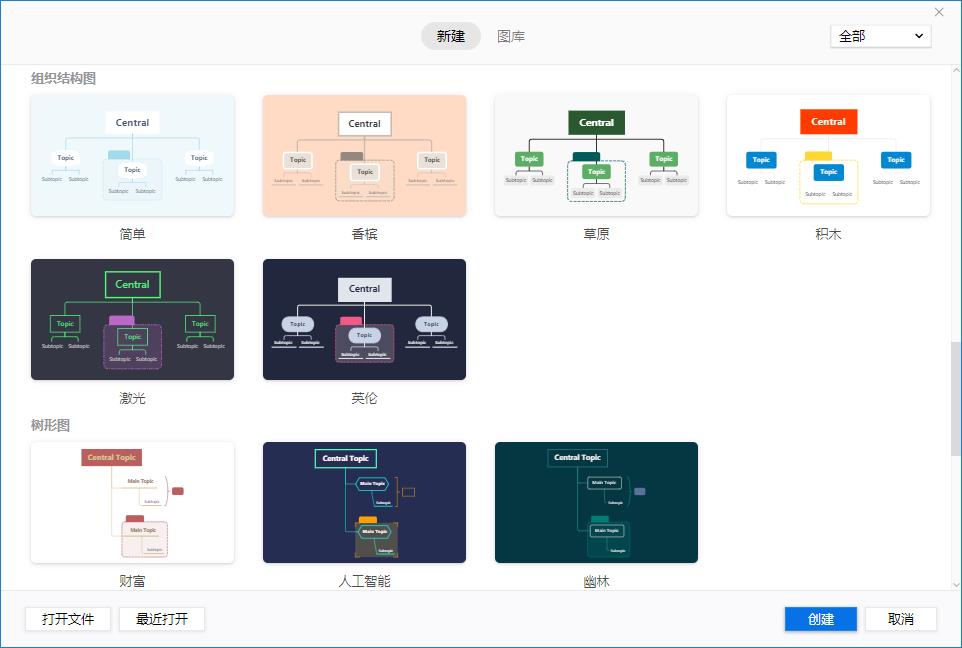Click the 香槟 template label
This screenshot has height=648, width=962.
tap(364, 234)
